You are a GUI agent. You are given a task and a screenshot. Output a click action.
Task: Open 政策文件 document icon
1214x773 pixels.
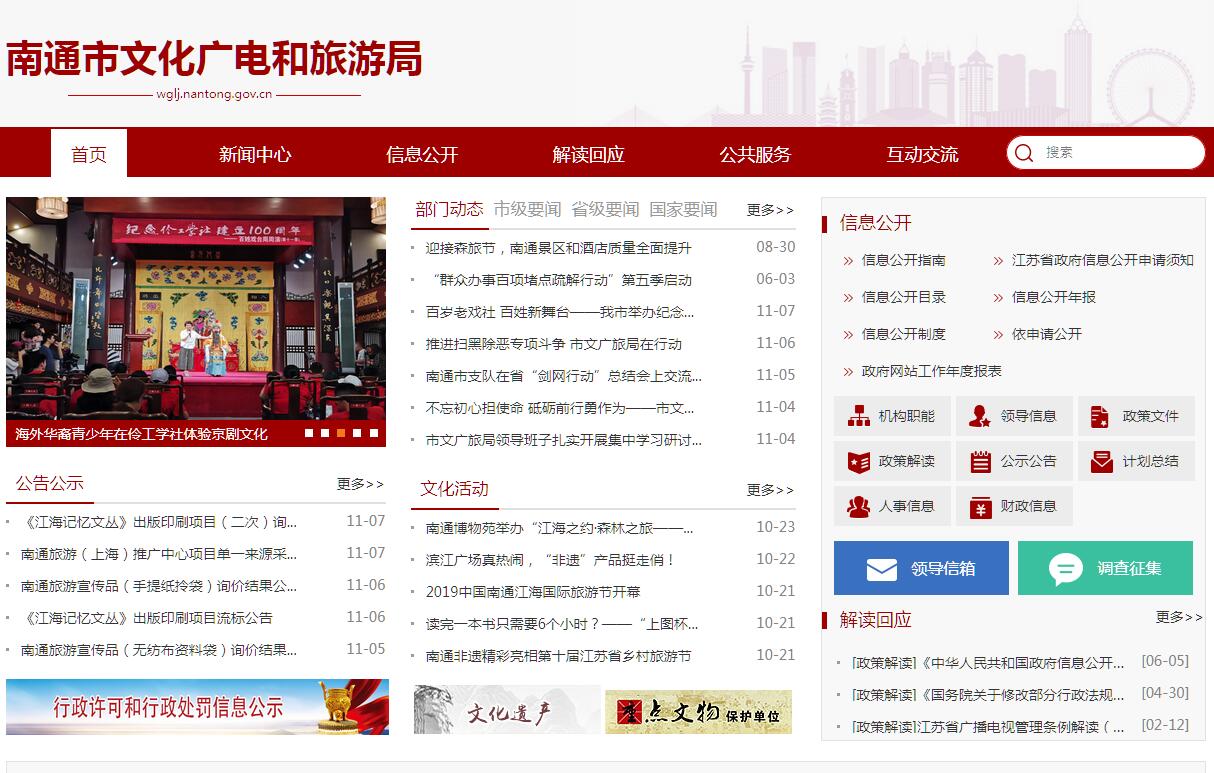pyautogui.click(x=1100, y=416)
